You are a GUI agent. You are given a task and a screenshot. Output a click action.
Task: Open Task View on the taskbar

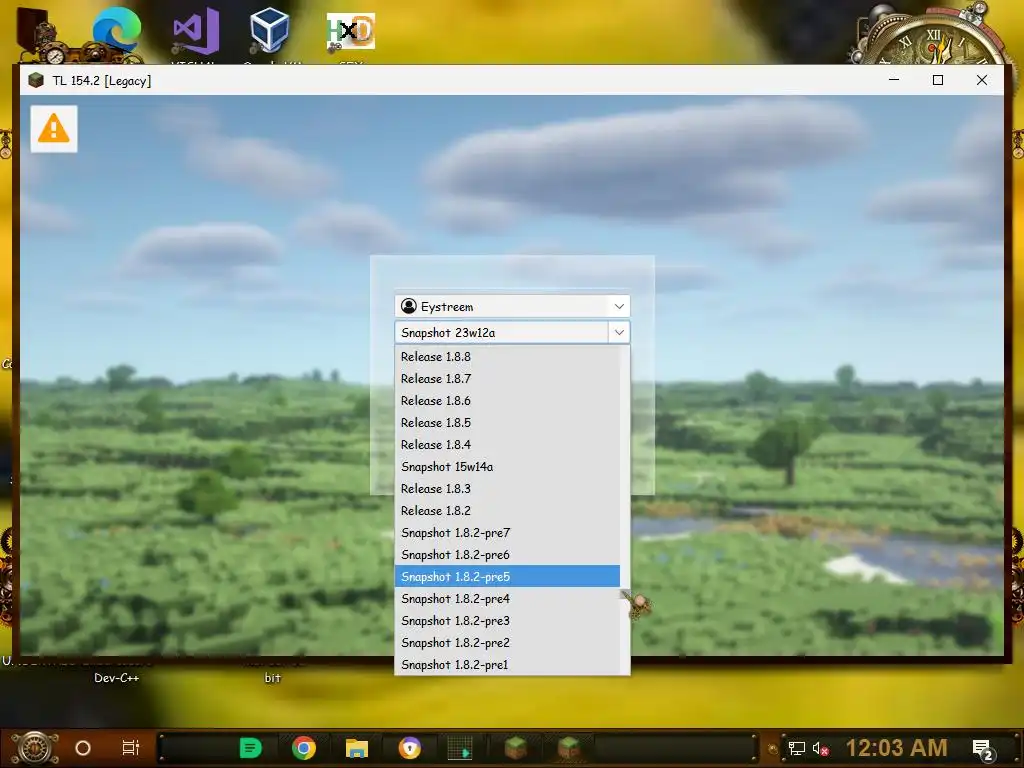(x=131, y=748)
